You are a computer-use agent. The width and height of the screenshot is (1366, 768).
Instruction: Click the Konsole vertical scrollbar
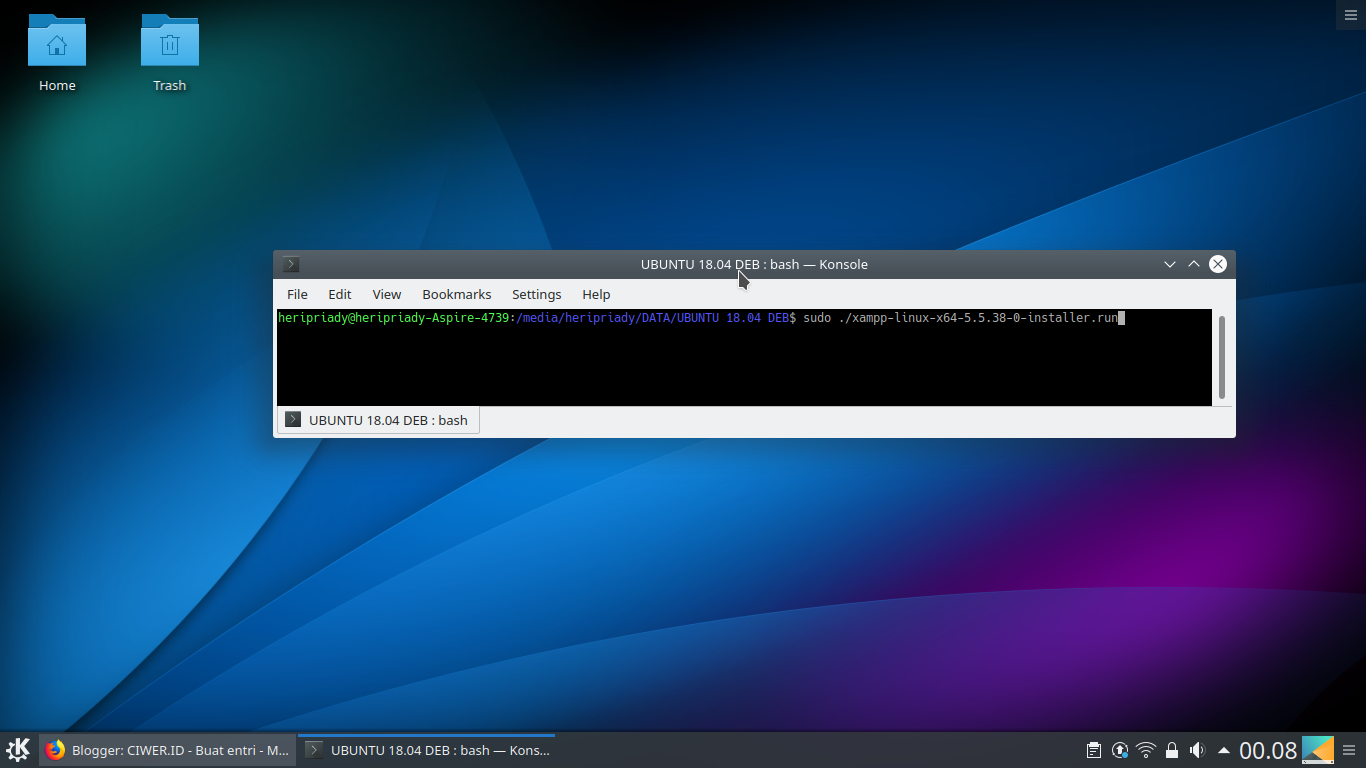point(1221,357)
